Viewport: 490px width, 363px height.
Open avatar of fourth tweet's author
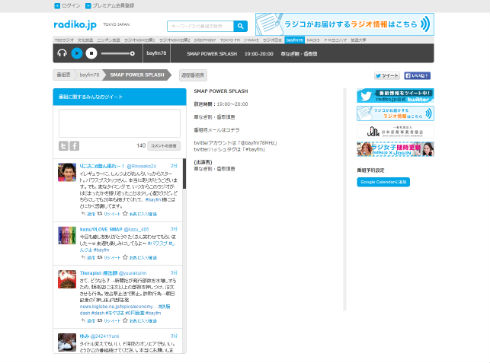[67, 342]
